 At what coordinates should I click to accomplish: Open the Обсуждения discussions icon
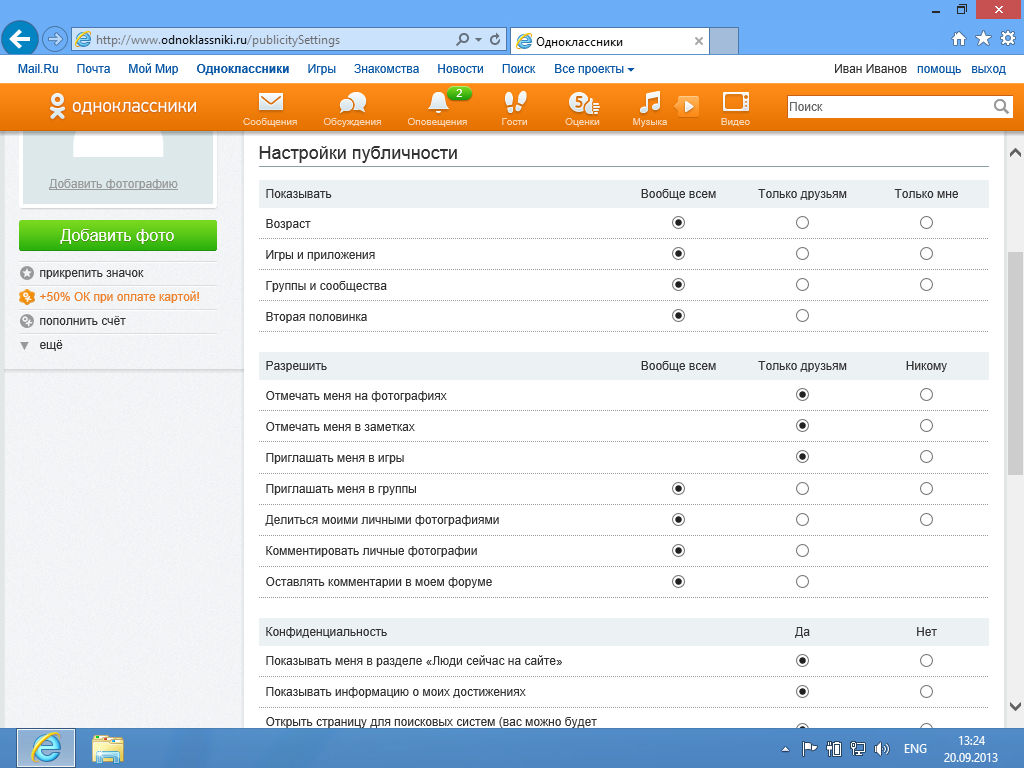tap(353, 108)
